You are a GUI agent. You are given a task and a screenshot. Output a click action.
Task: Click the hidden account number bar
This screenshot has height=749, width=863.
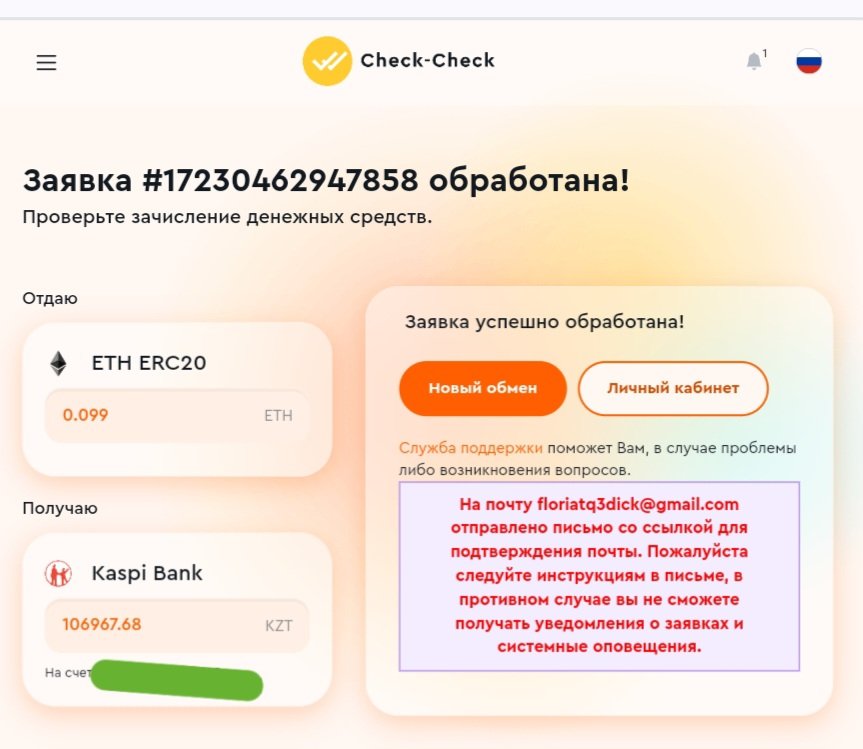tap(176, 680)
